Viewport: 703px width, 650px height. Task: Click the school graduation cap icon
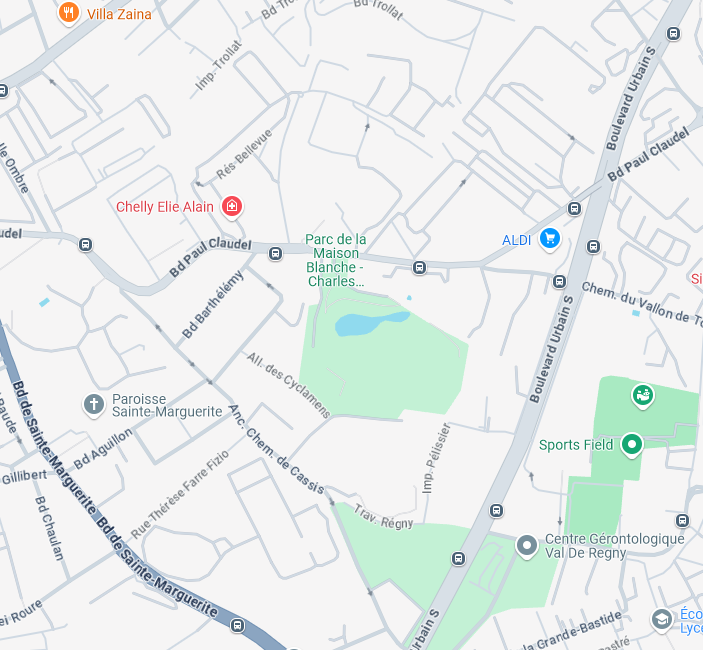(x=662, y=620)
